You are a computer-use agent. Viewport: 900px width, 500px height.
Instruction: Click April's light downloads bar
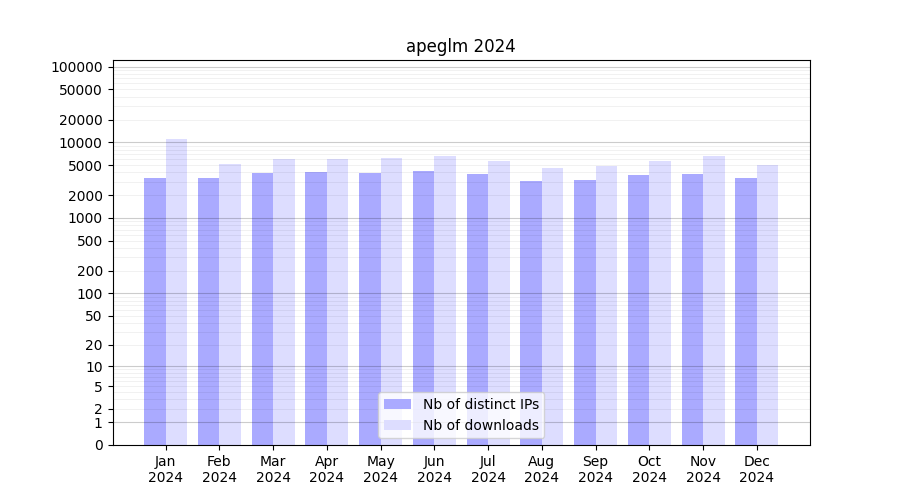(x=337, y=302)
